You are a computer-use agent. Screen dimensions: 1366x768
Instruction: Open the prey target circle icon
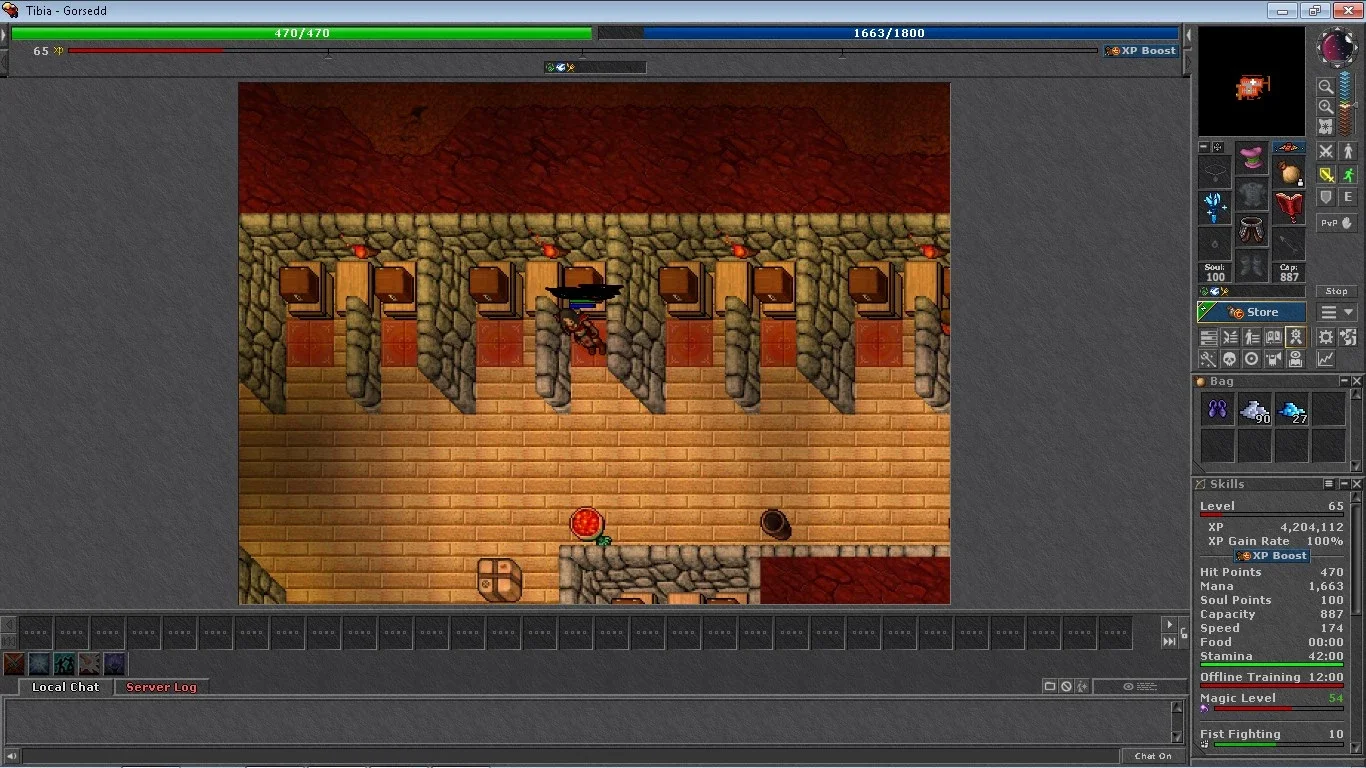click(x=1252, y=359)
